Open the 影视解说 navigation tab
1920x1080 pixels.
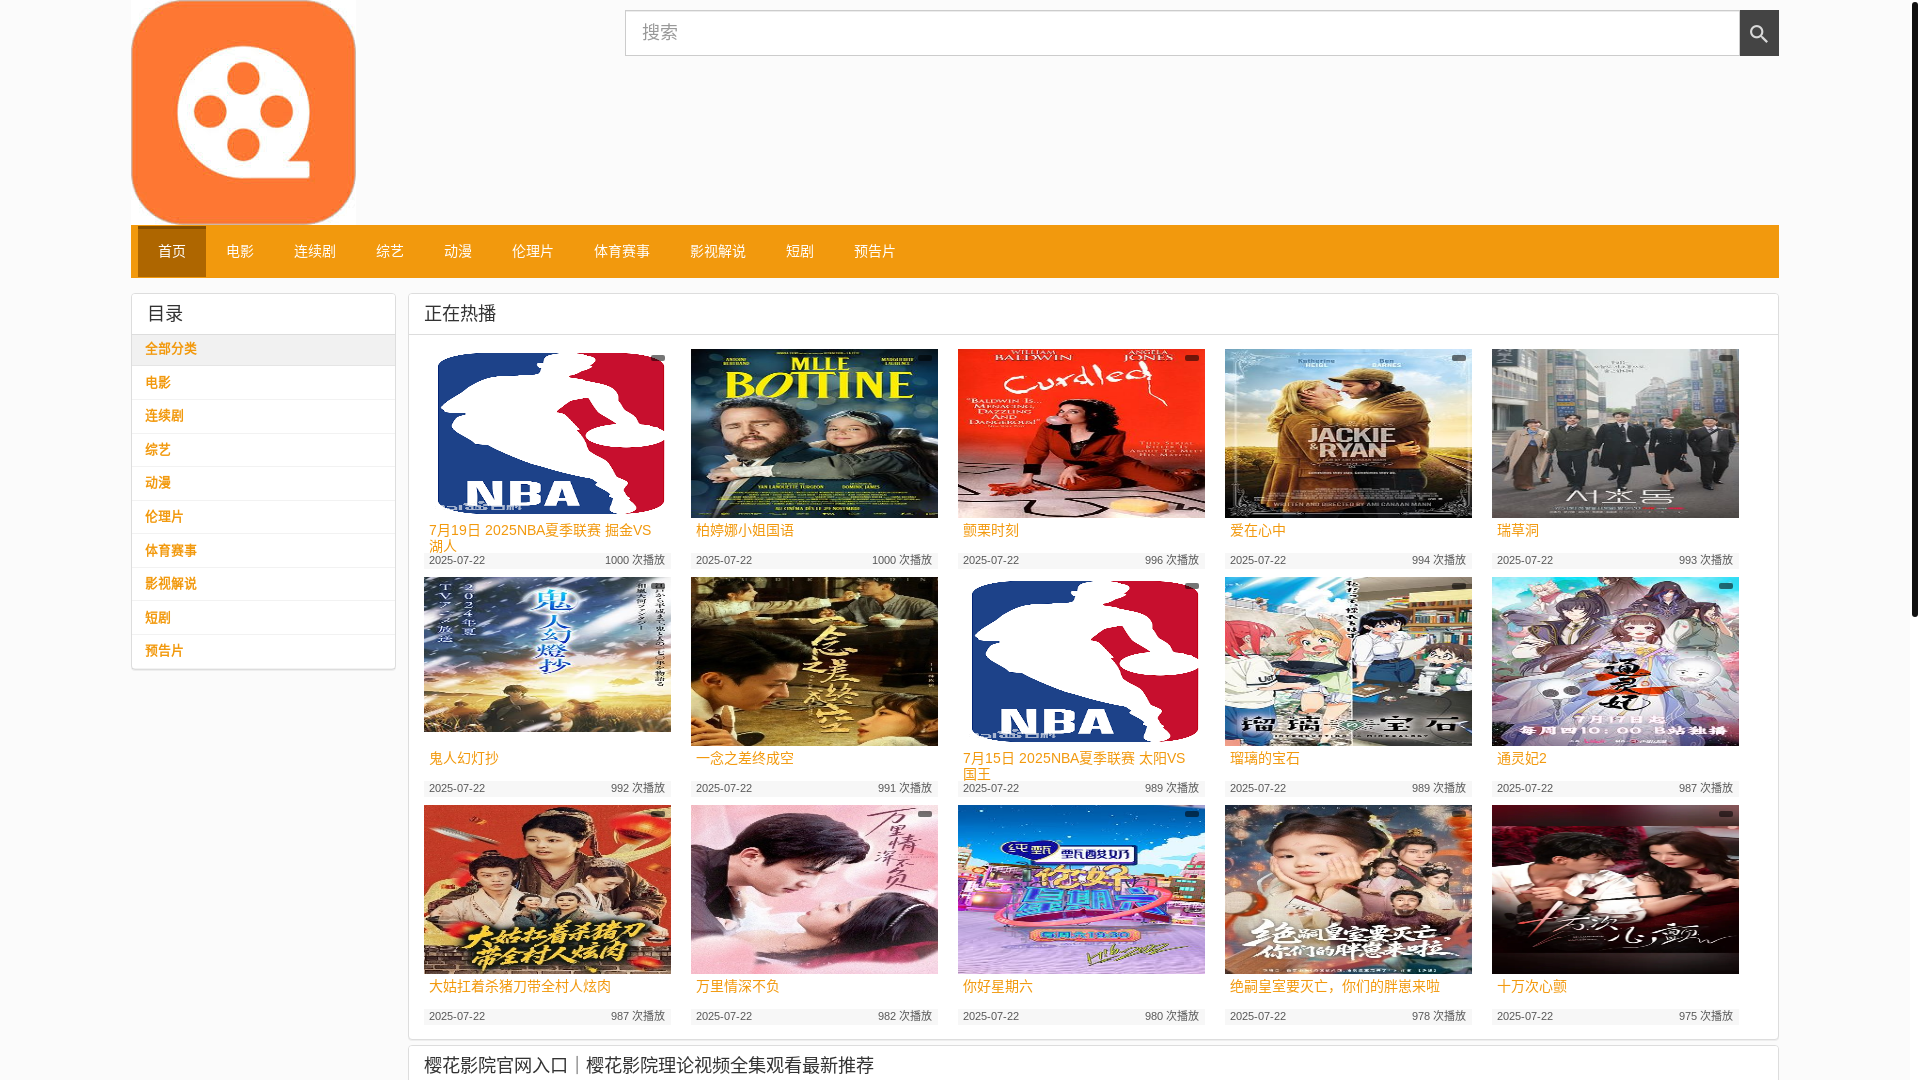coord(718,251)
